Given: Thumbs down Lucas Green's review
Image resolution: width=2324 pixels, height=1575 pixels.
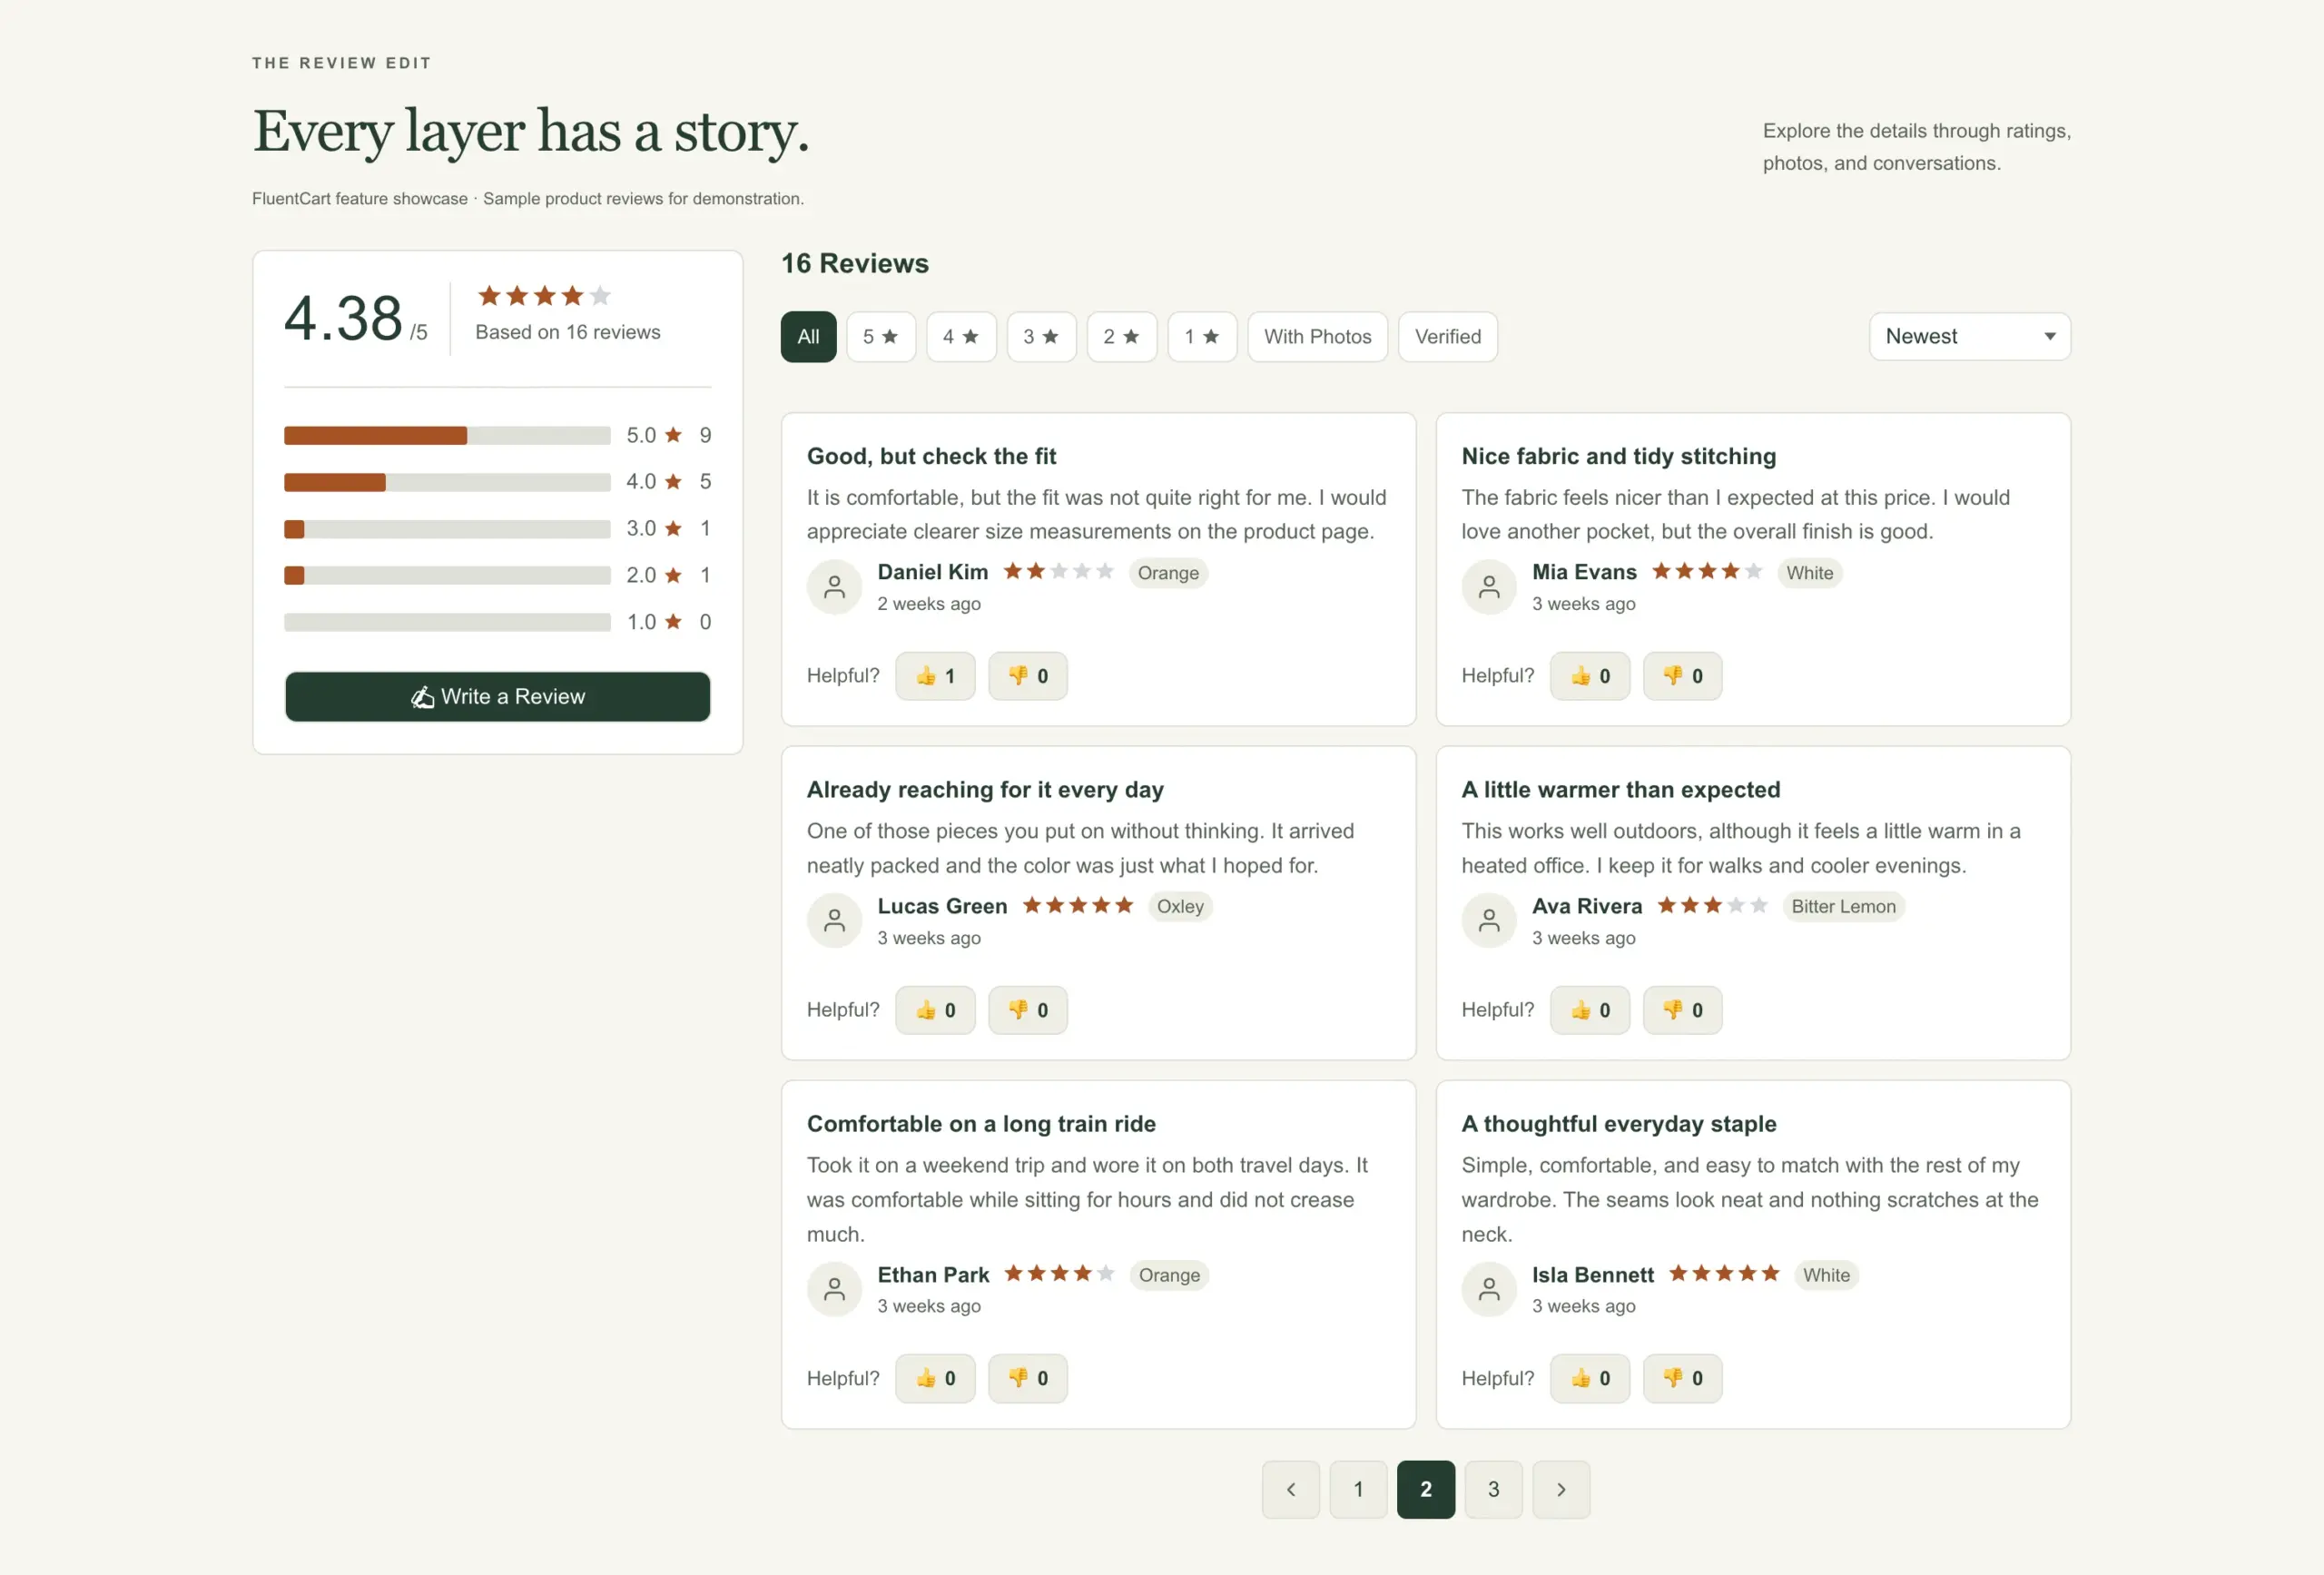Looking at the screenshot, I should click(1027, 1010).
